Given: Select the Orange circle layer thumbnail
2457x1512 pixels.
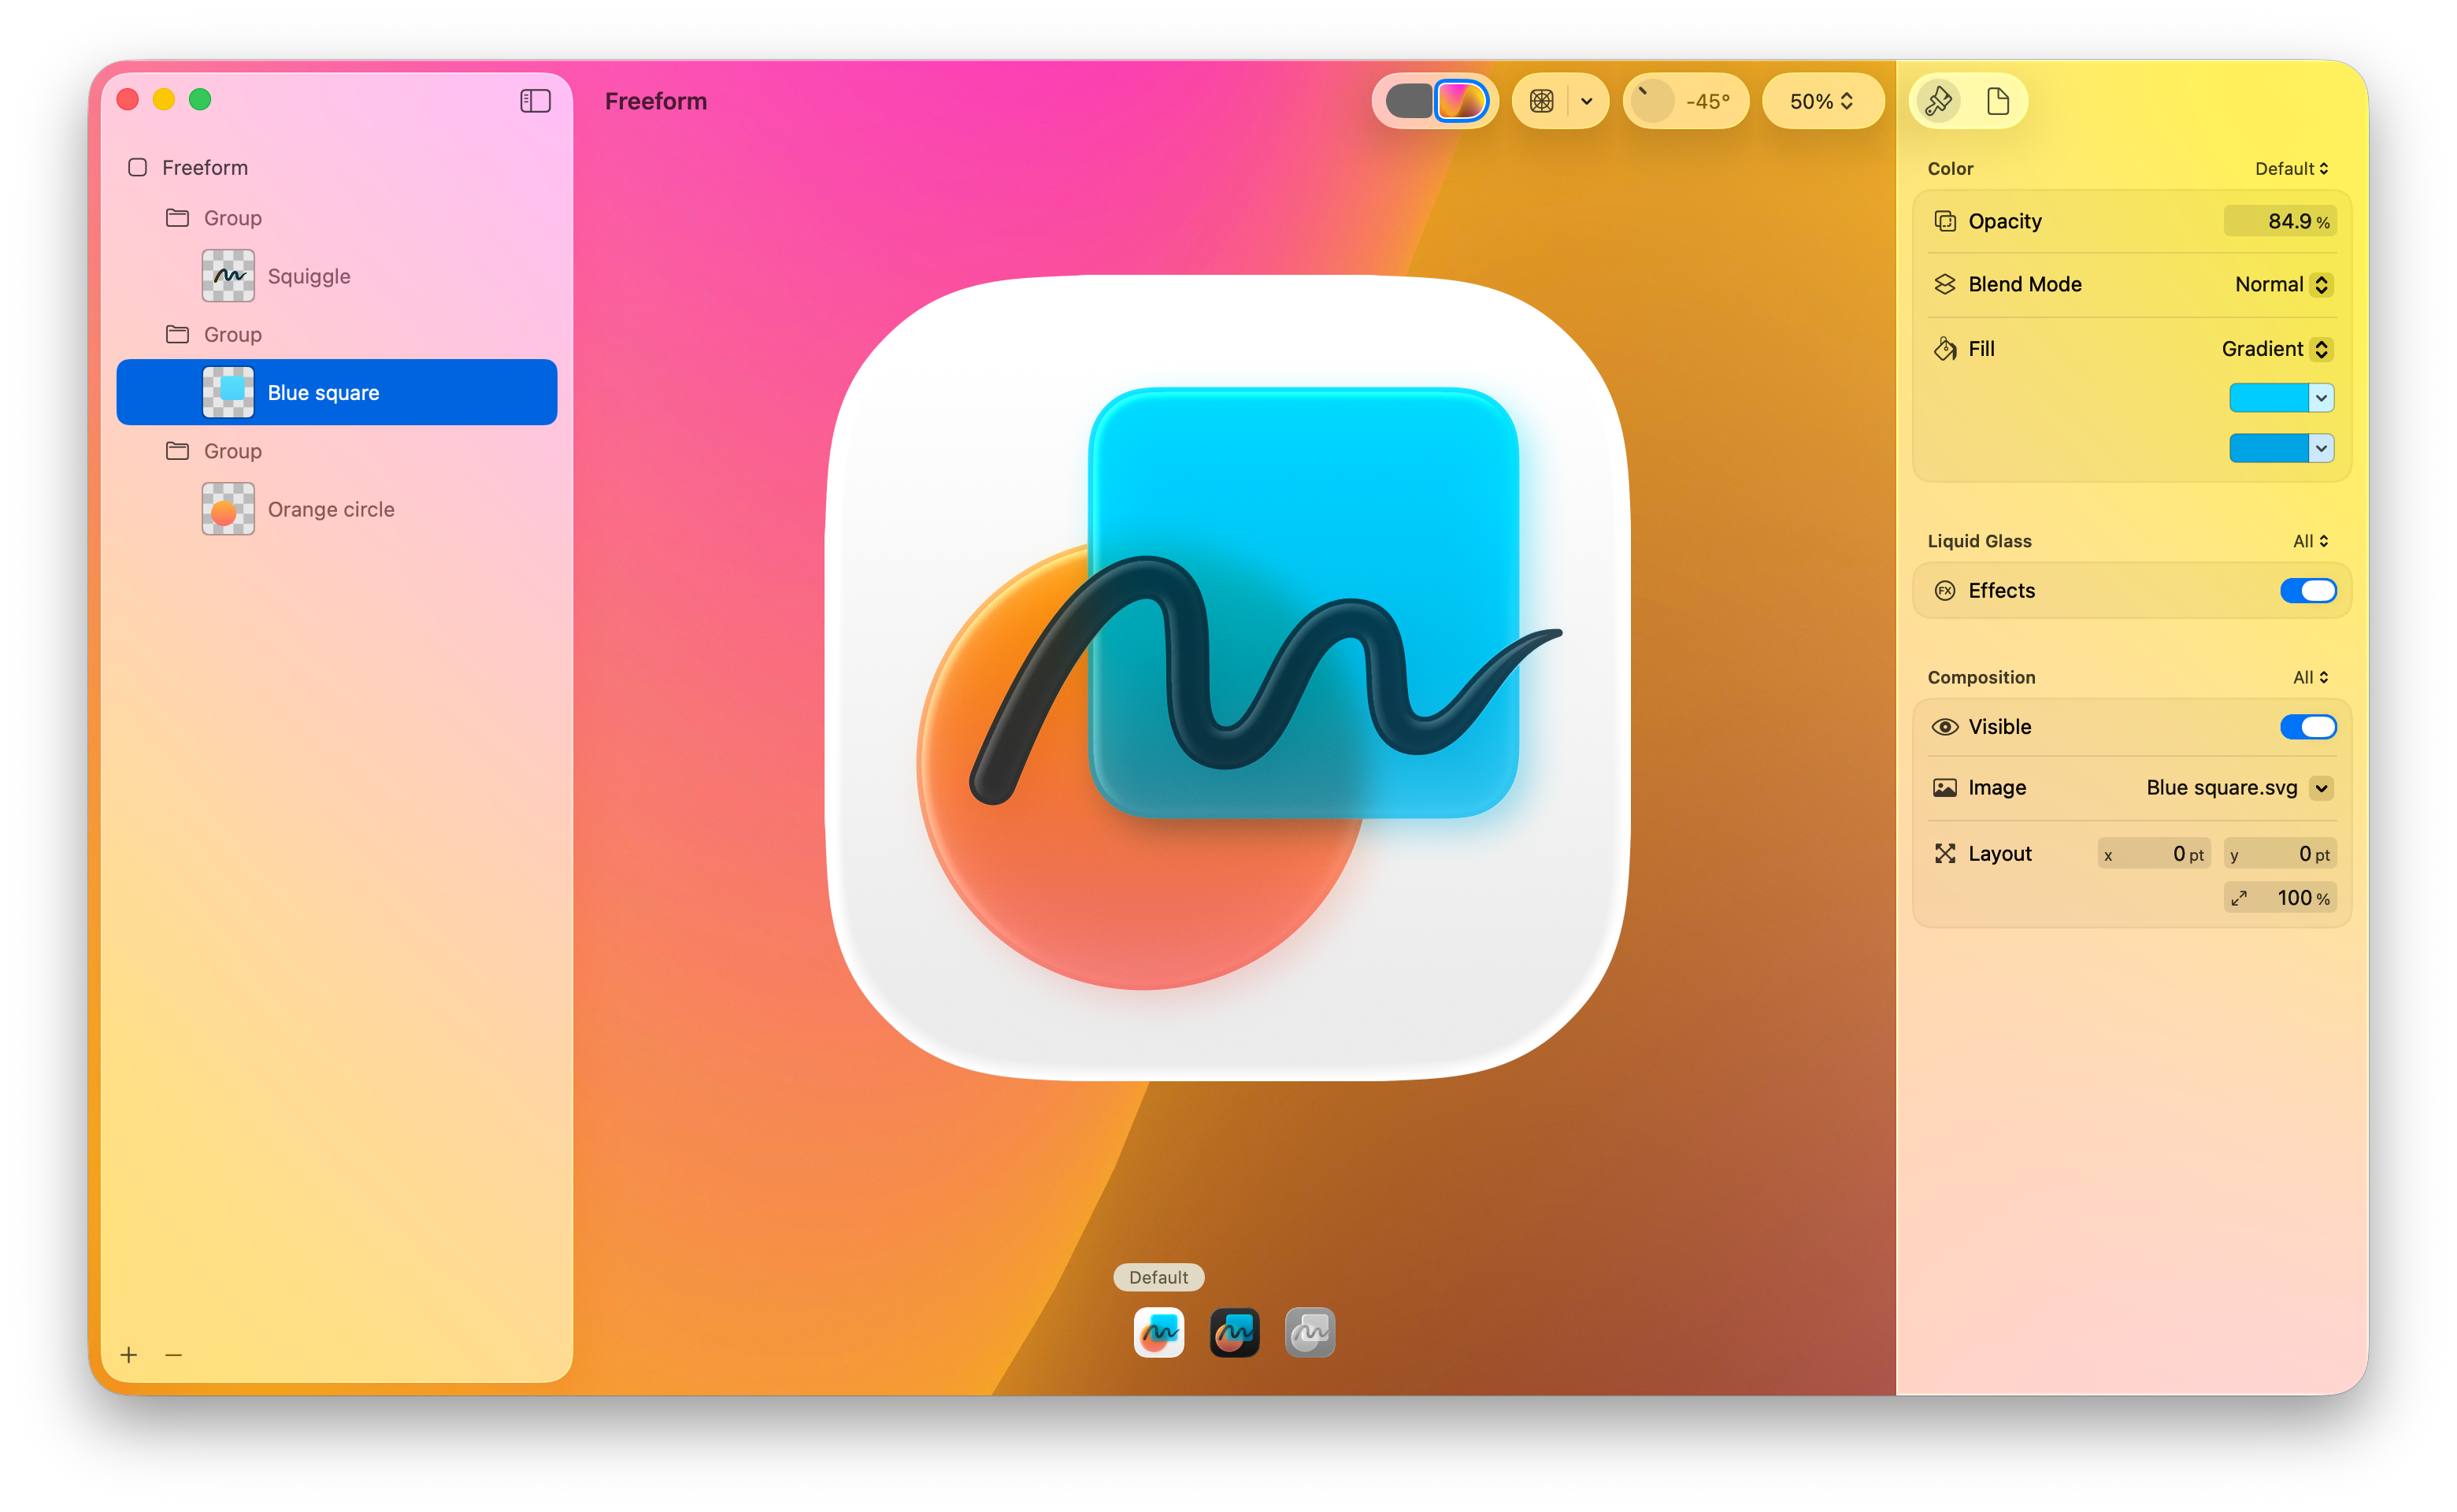Looking at the screenshot, I should click(227, 509).
